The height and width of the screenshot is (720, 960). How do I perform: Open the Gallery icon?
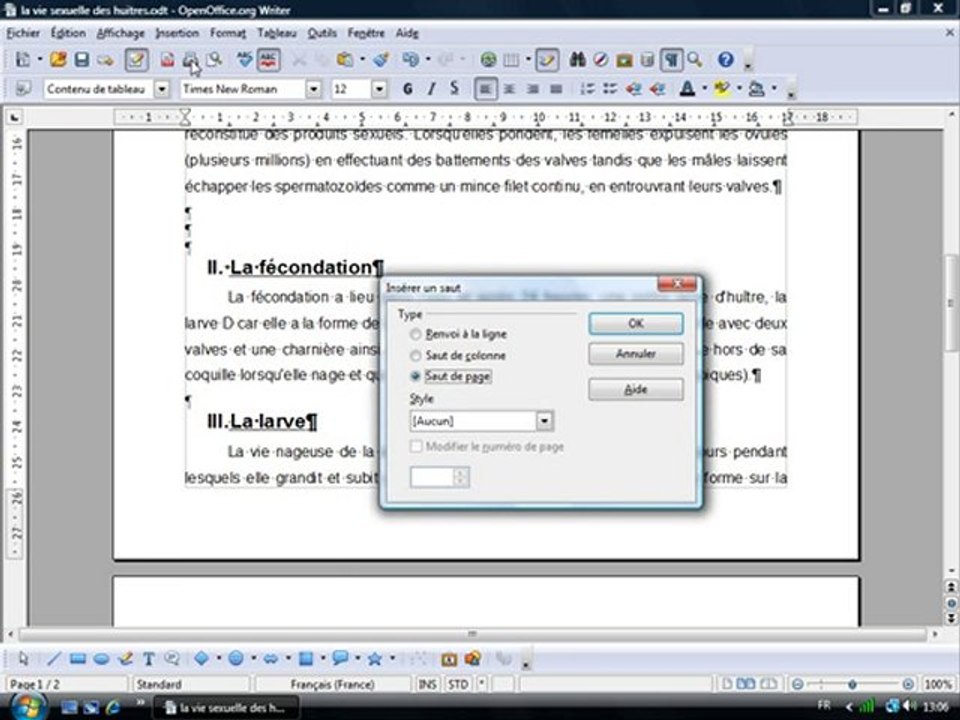point(624,59)
